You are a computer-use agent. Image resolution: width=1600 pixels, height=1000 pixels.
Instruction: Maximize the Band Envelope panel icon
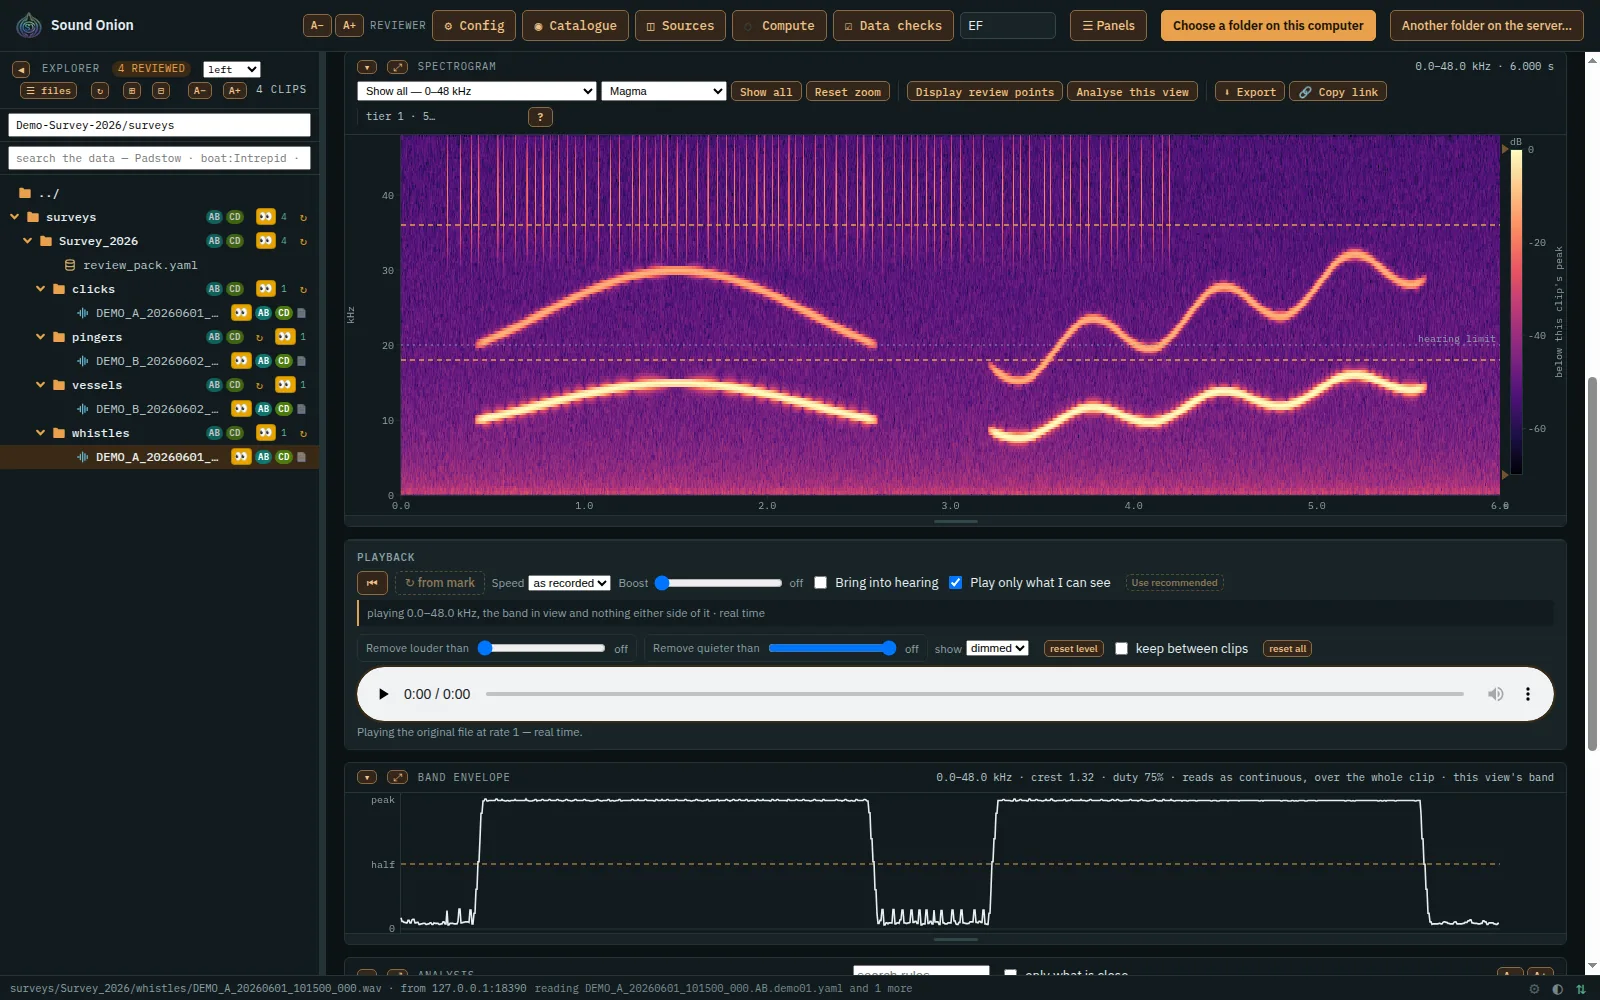(x=397, y=777)
